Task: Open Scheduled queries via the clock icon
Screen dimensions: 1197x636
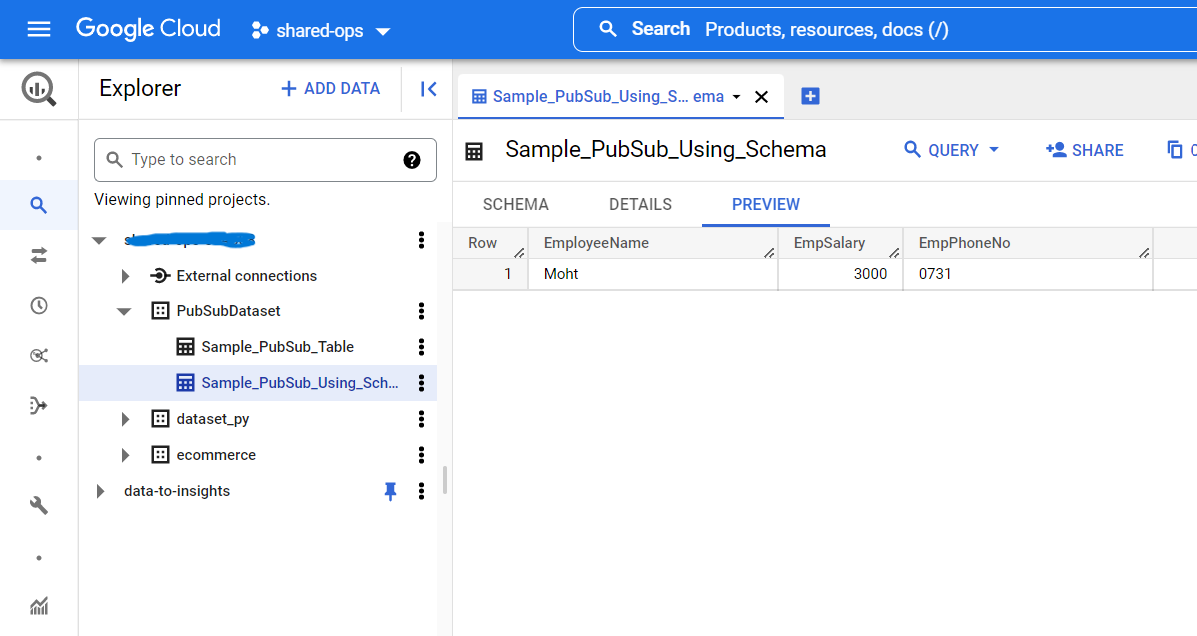Action: click(x=39, y=305)
